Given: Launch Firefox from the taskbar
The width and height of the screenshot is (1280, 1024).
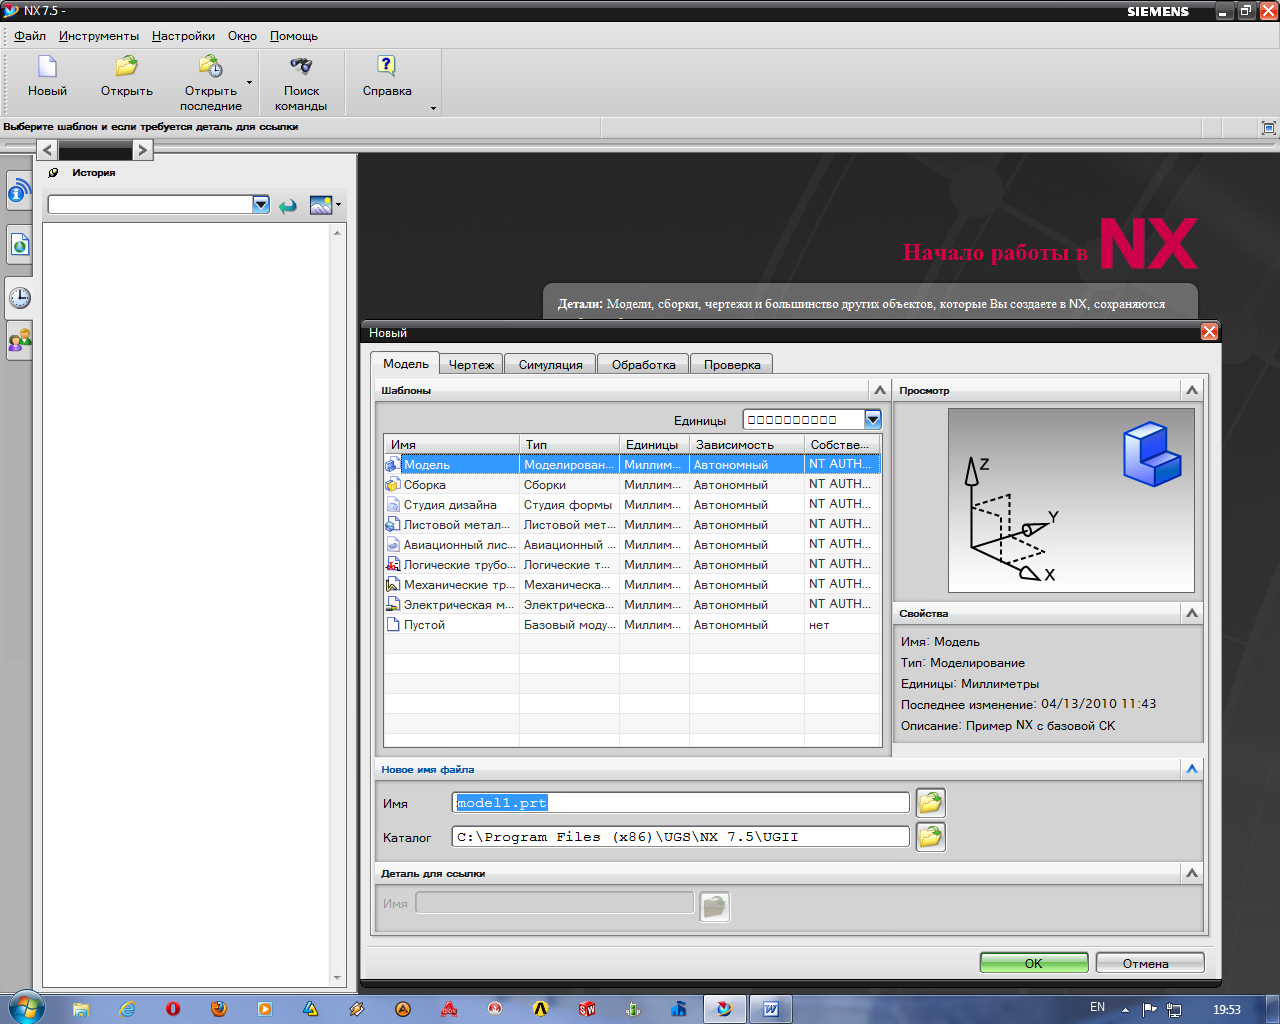Looking at the screenshot, I should point(219,1009).
